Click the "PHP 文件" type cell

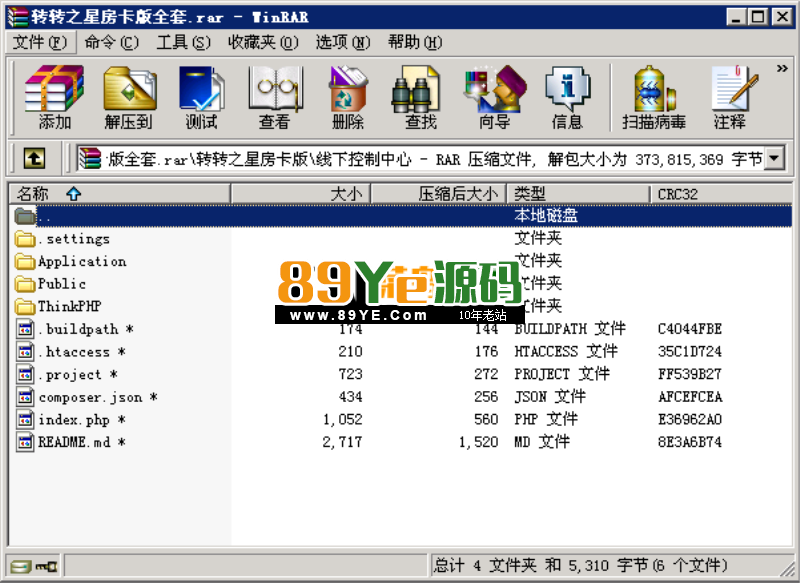546,419
